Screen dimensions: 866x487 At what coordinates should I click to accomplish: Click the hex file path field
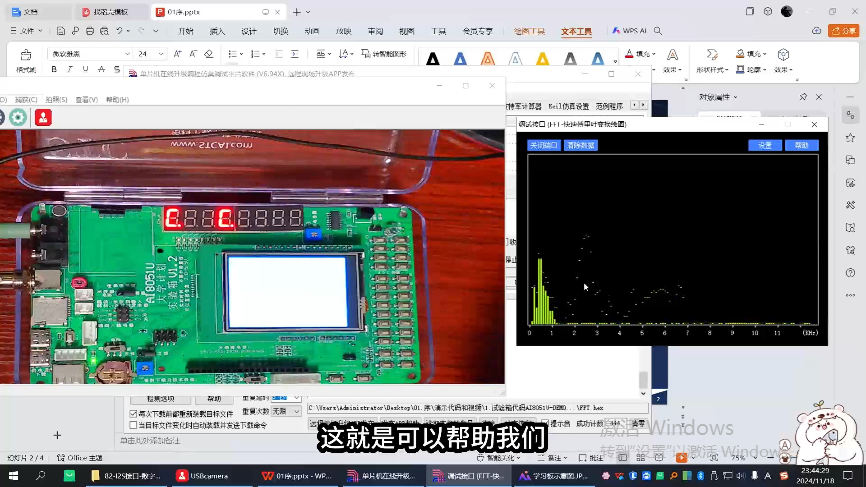pos(477,407)
